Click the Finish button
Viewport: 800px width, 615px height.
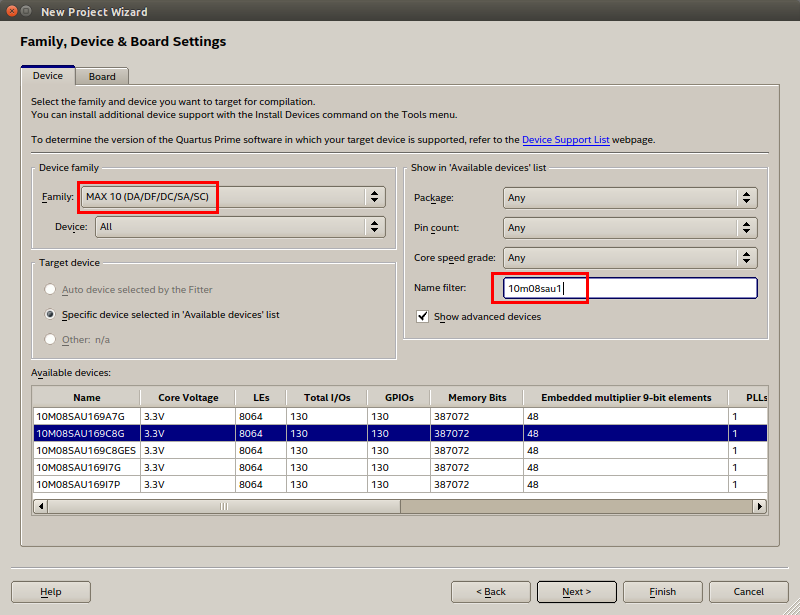click(x=662, y=591)
